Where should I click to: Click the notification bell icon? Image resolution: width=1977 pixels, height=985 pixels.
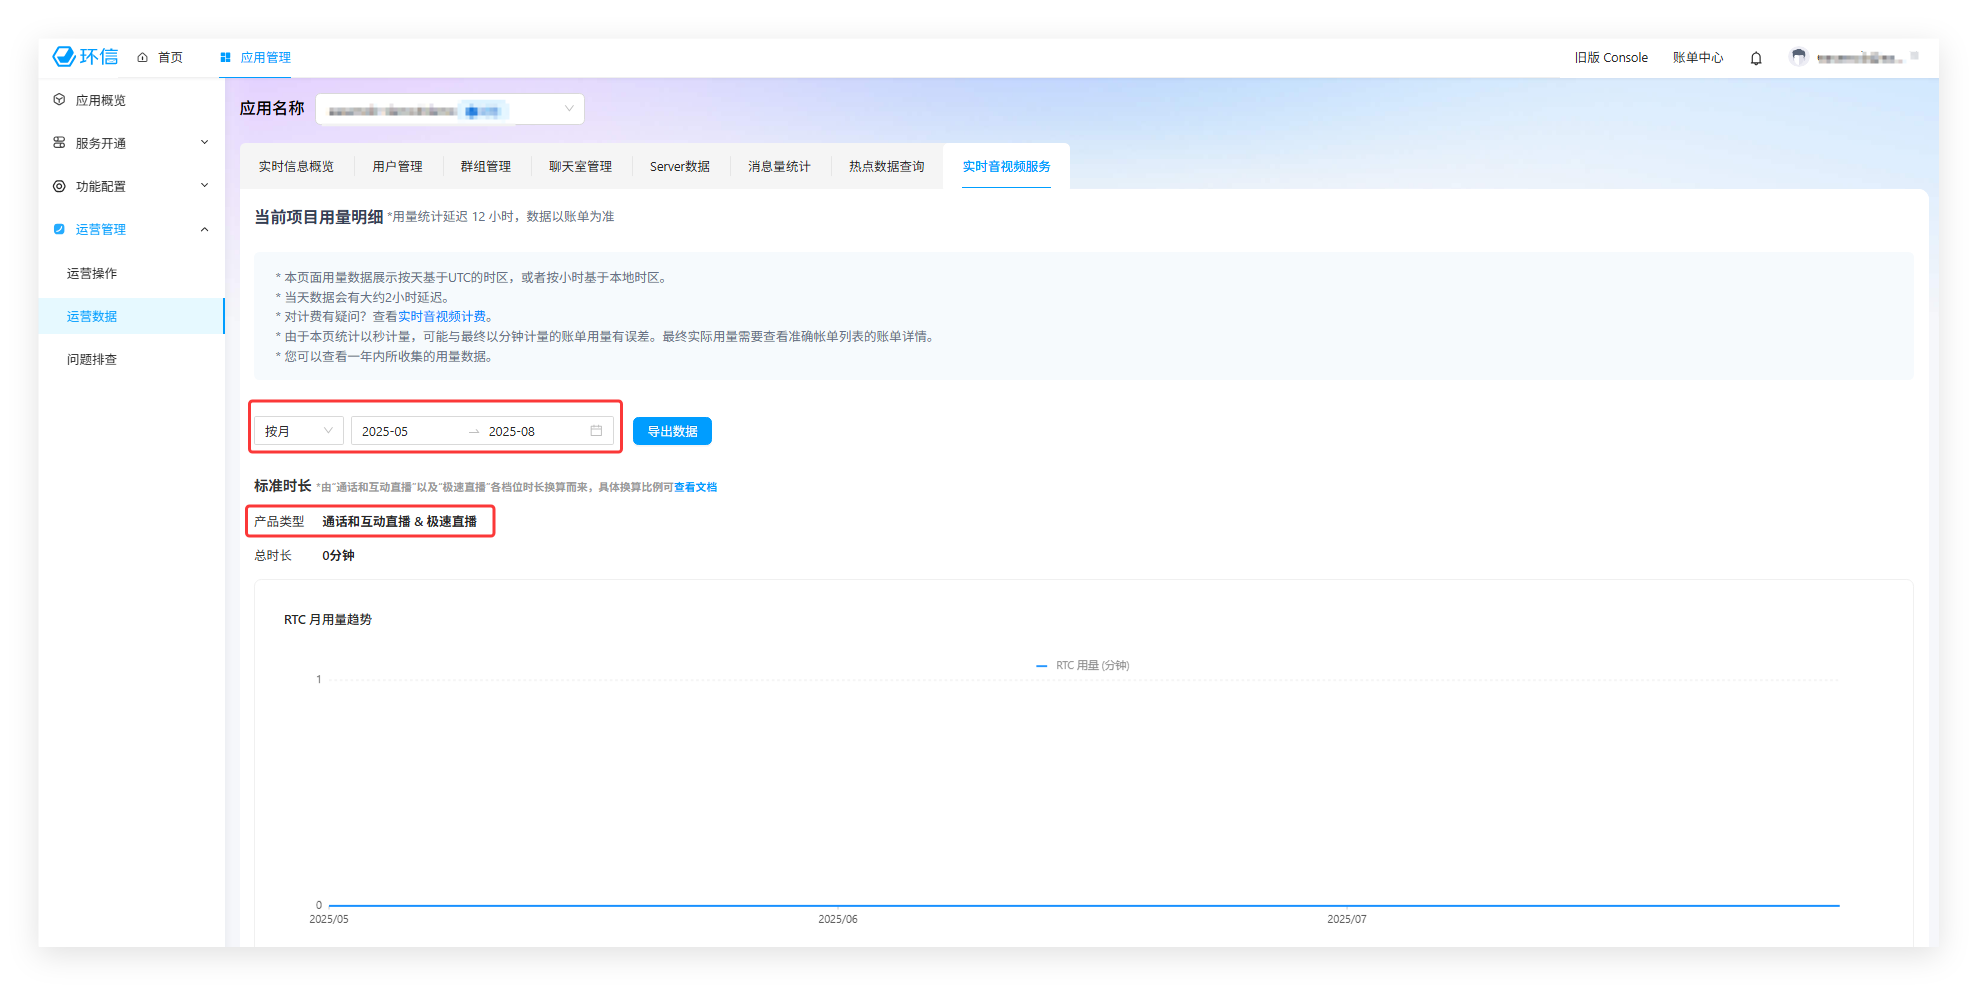(1755, 58)
